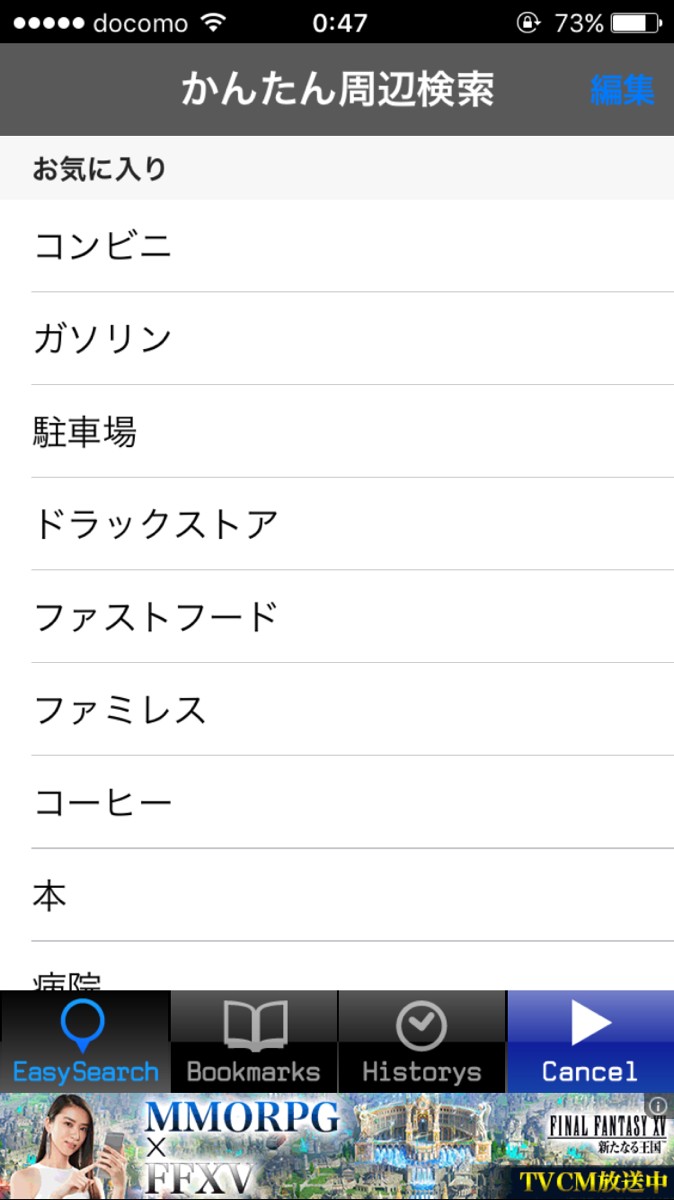The width and height of the screenshot is (674, 1200).
Task: Open the Bookmarks book icon
Action: (254, 1026)
